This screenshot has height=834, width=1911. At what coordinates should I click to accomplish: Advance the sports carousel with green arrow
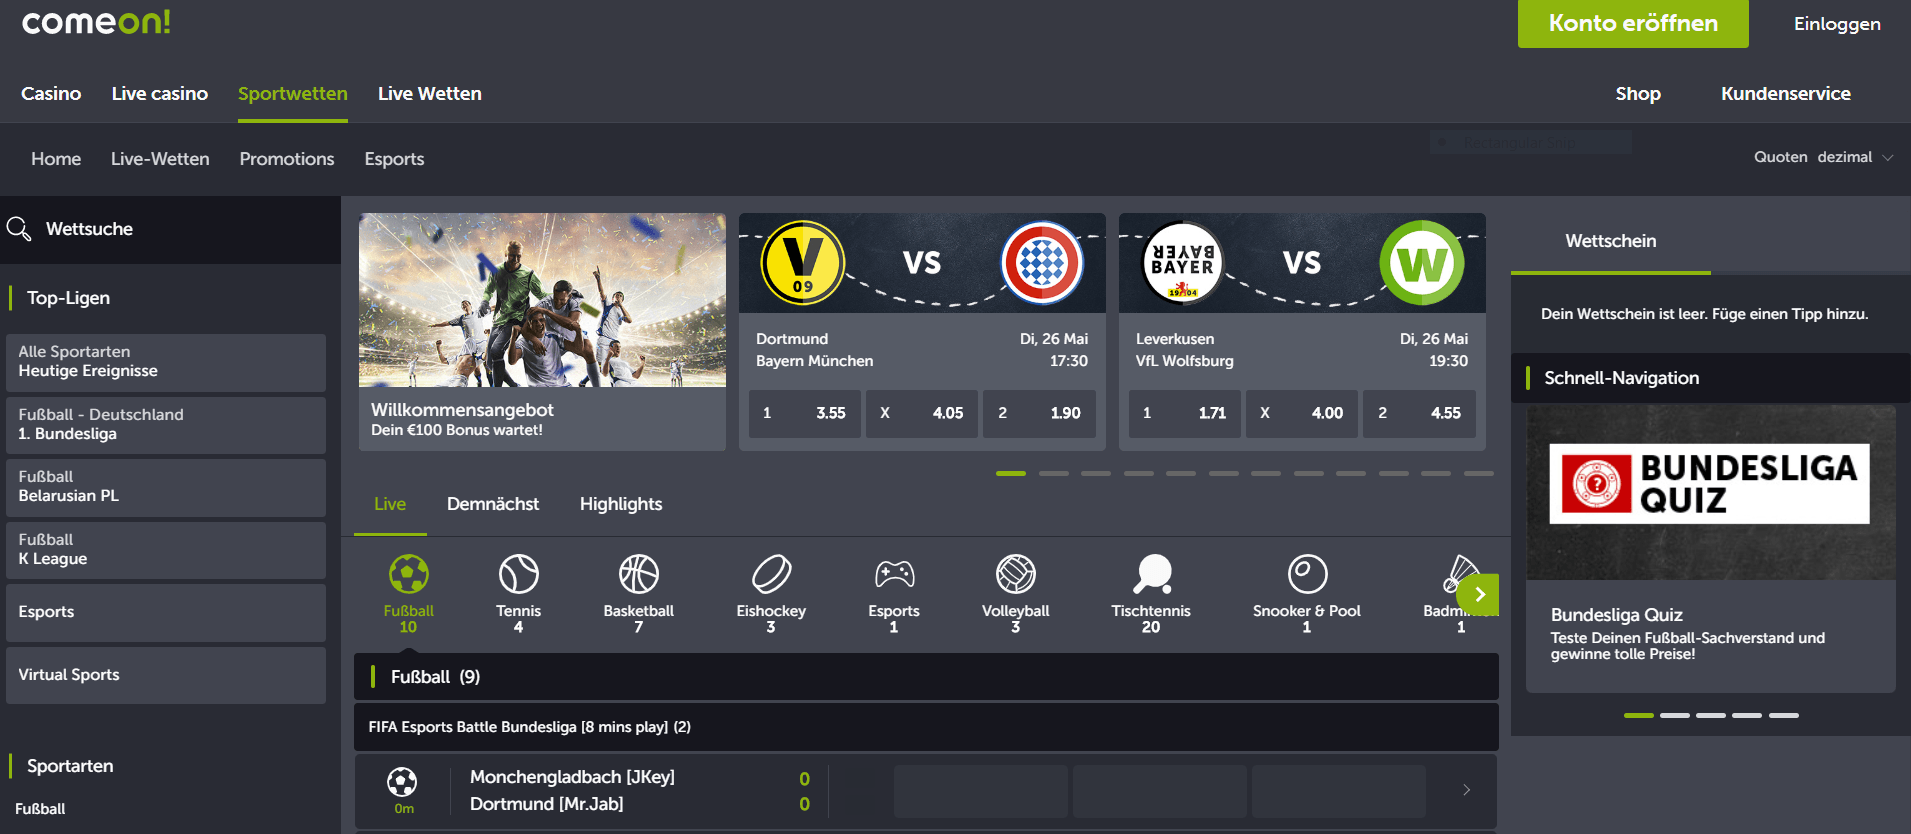[x=1479, y=595]
